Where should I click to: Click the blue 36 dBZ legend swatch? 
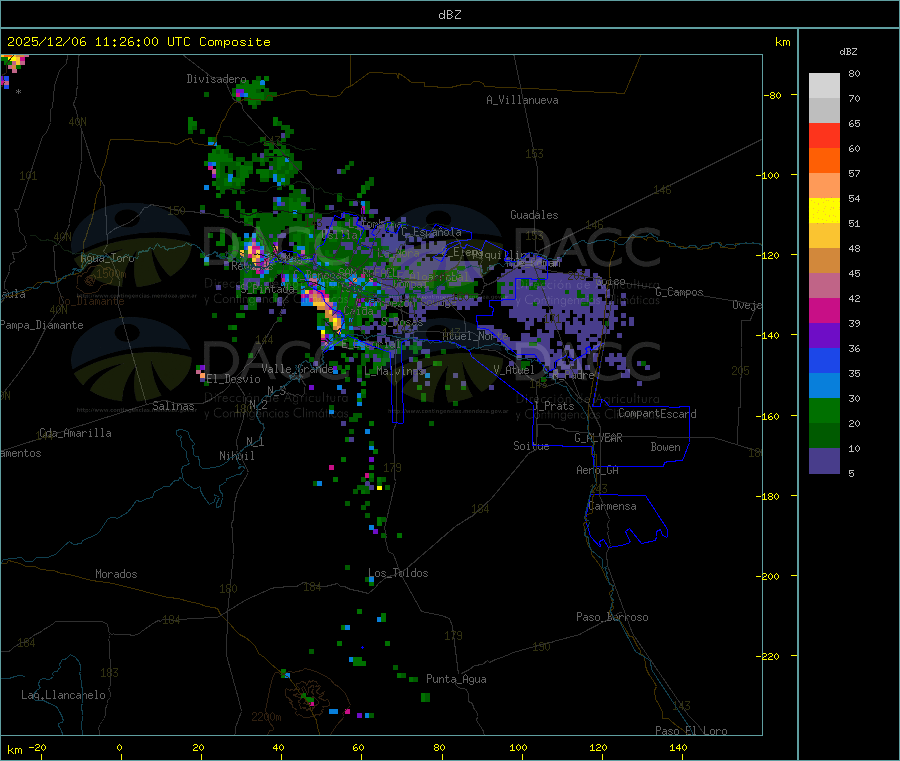click(x=824, y=360)
